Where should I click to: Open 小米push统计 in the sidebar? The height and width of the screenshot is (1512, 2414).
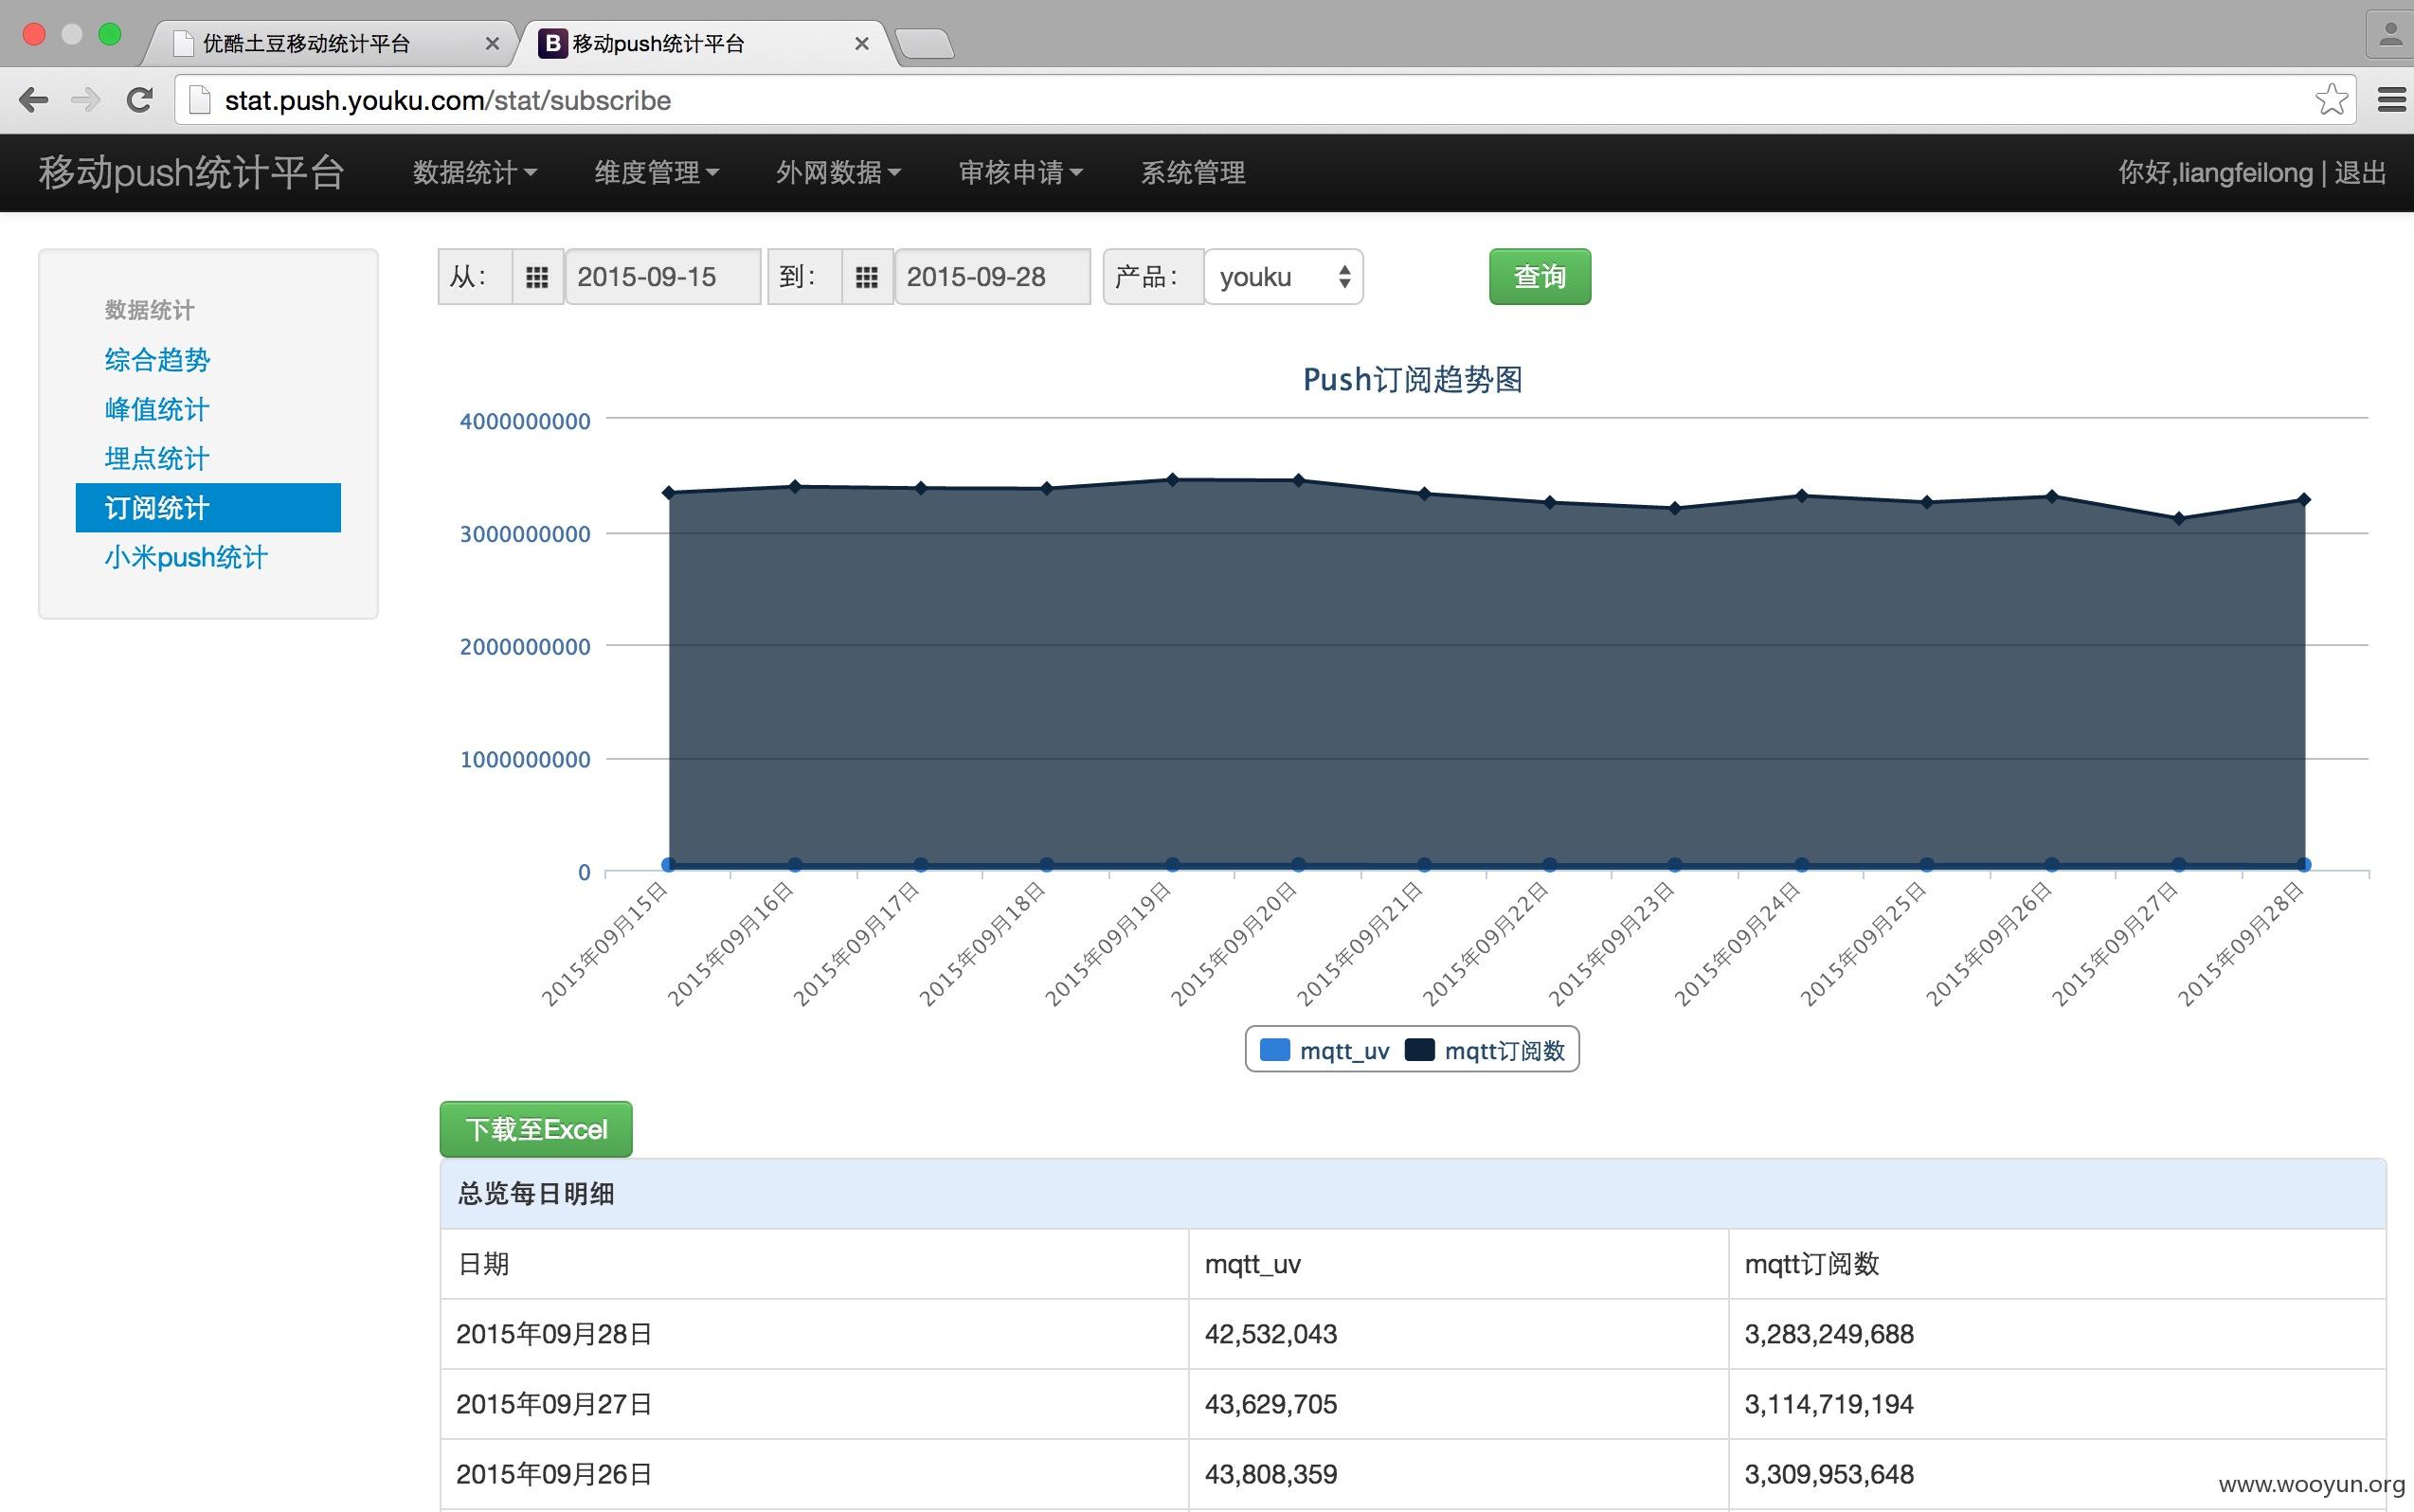coord(186,557)
